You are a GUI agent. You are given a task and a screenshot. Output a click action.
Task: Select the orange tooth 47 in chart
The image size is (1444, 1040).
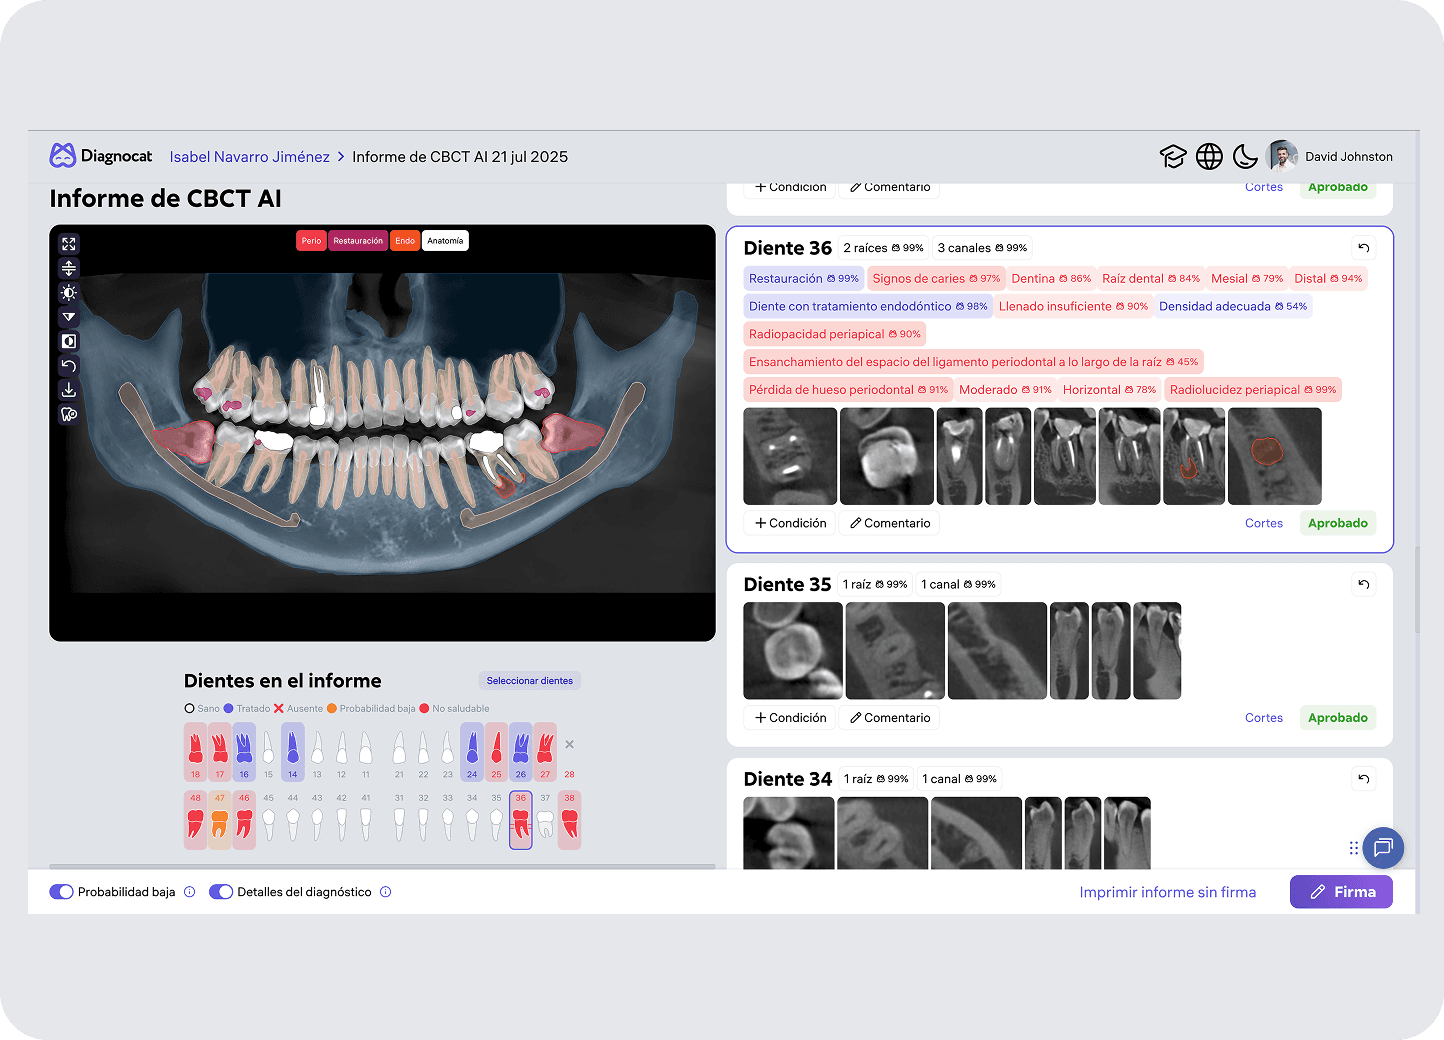click(220, 821)
